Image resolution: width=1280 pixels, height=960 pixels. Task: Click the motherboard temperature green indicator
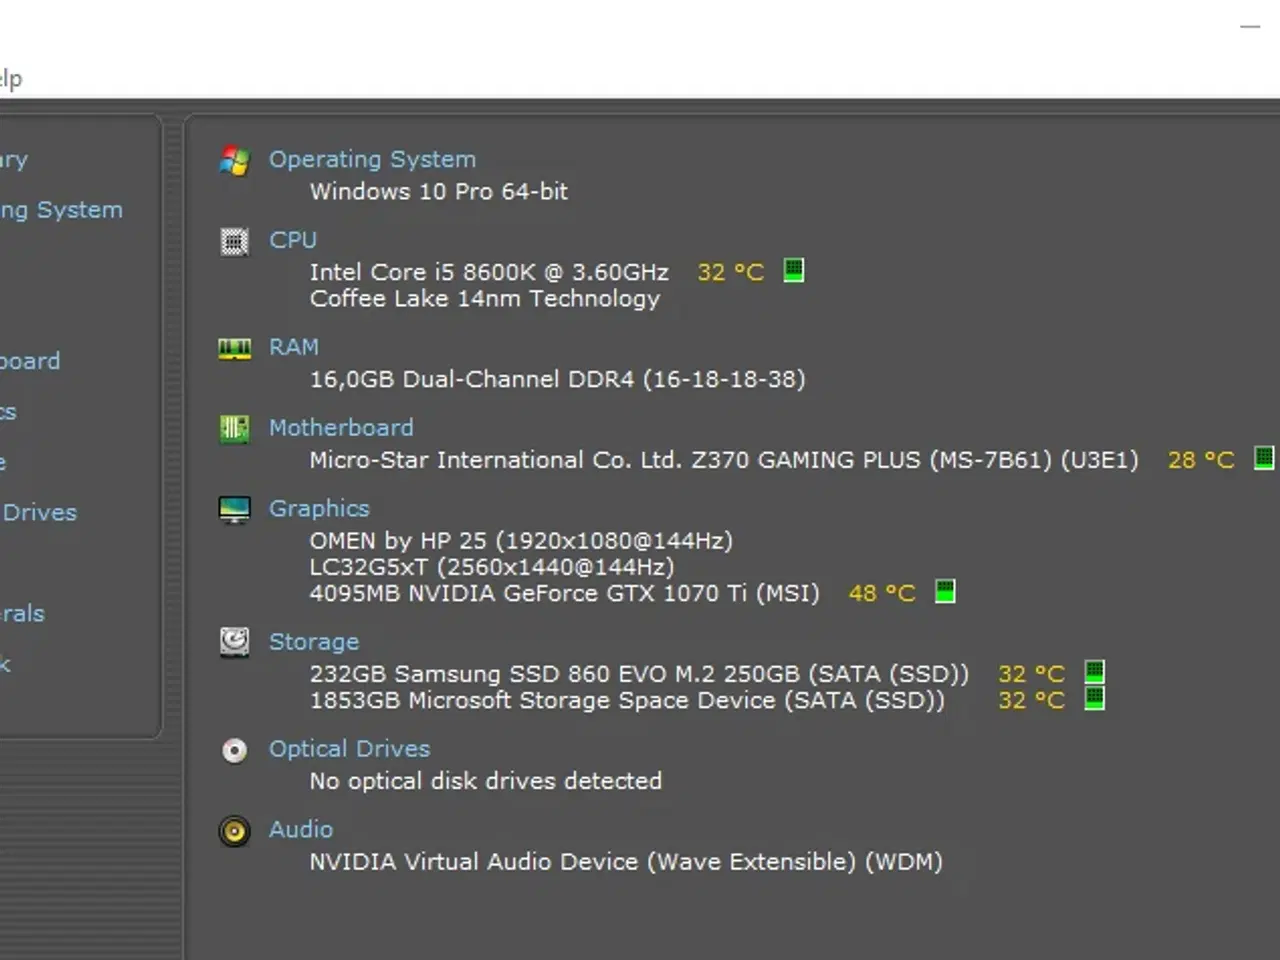[x=1264, y=458]
